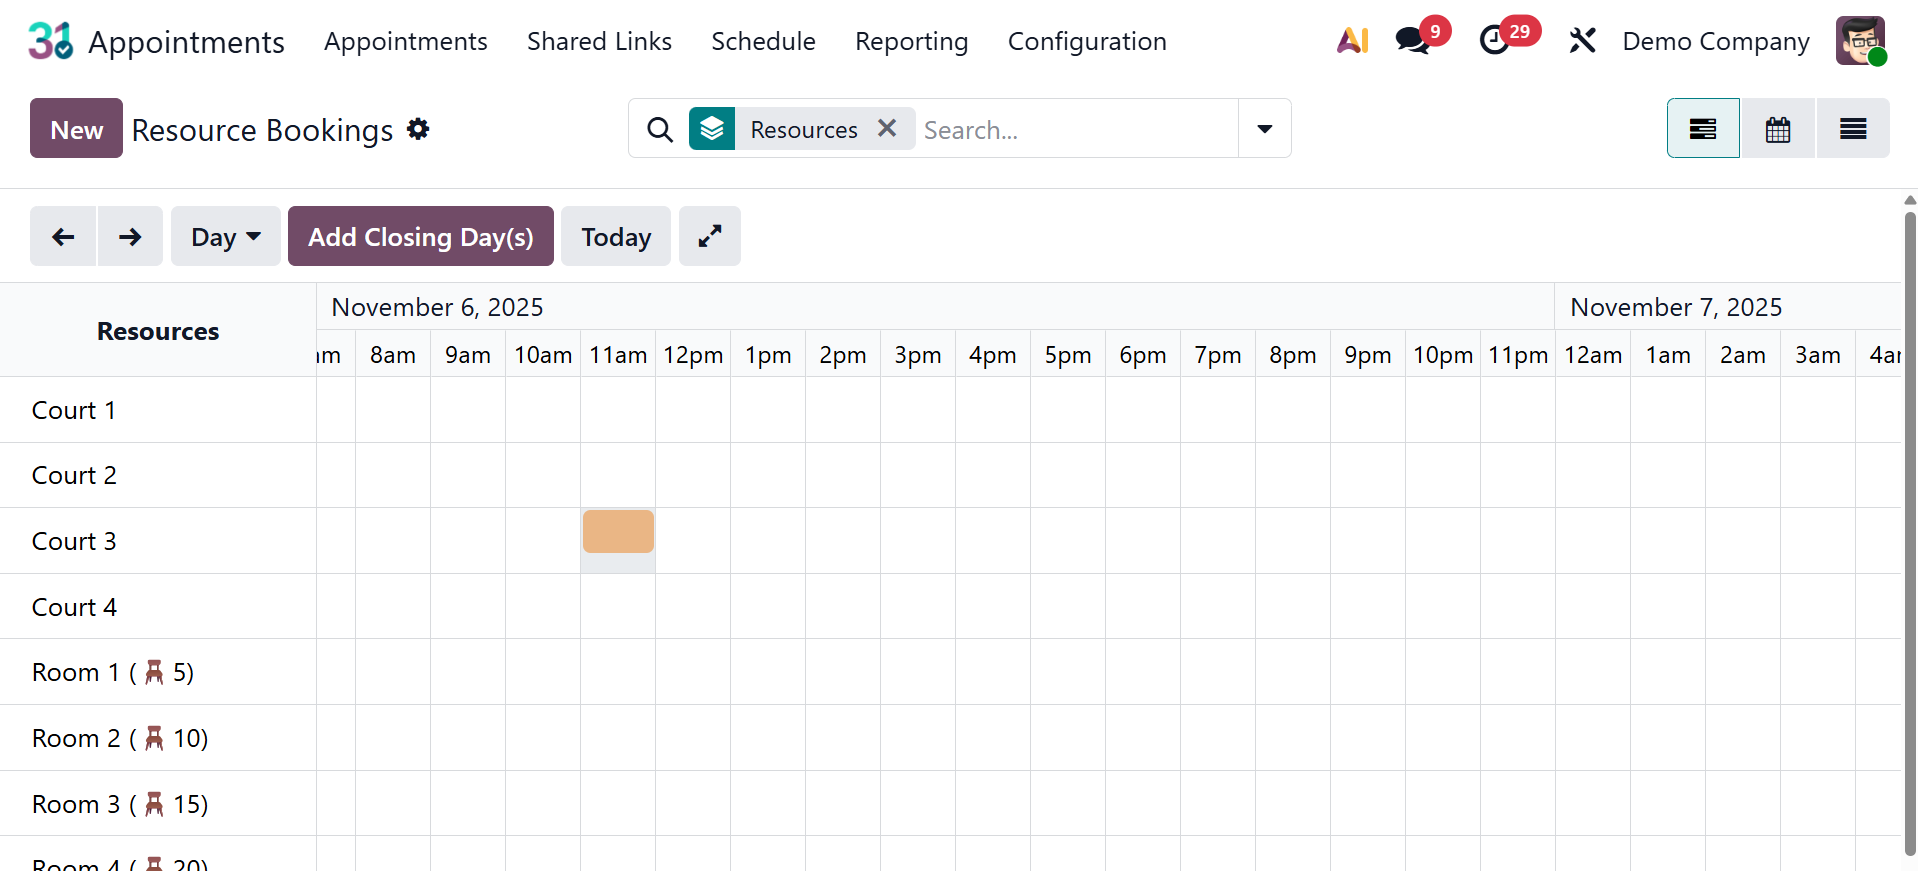Image resolution: width=1918 pixels, height=871 pixels.
Task: Open the Resource Bookings gear settings
Action: 418,129
